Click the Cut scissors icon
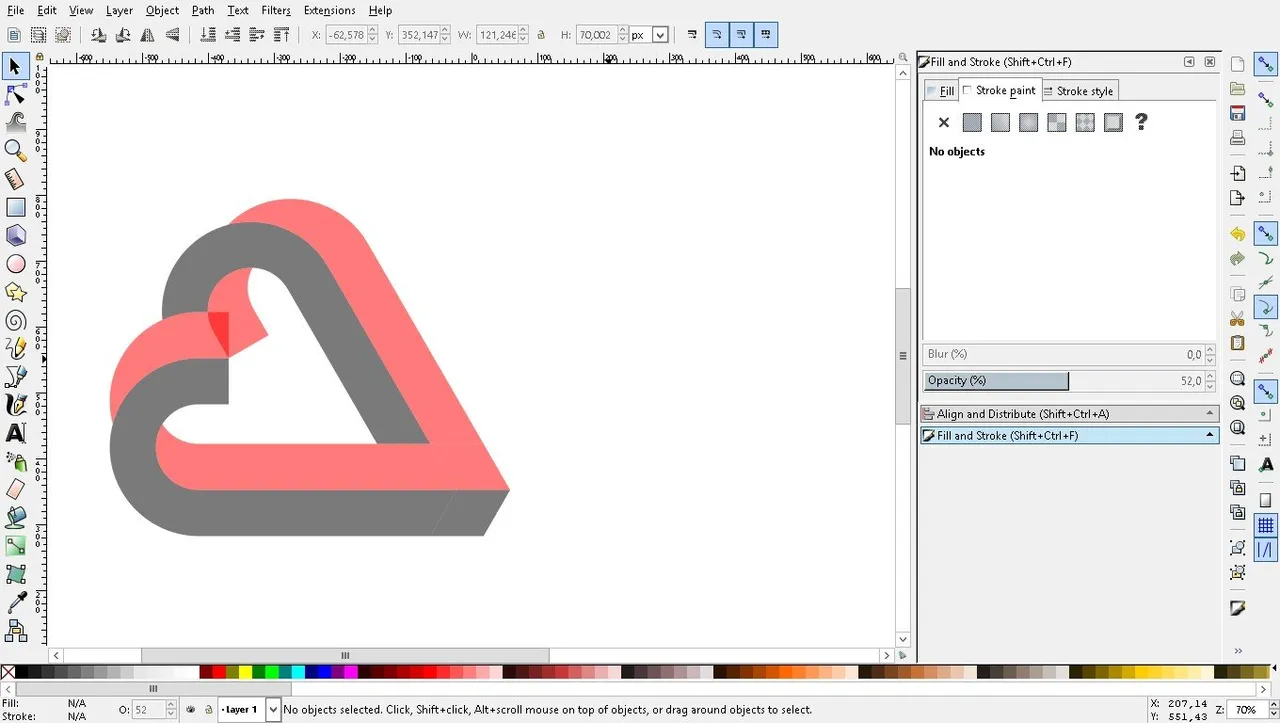This screenshot has width=1280, height=723. pyautogui.click(x=1238, y=319)
